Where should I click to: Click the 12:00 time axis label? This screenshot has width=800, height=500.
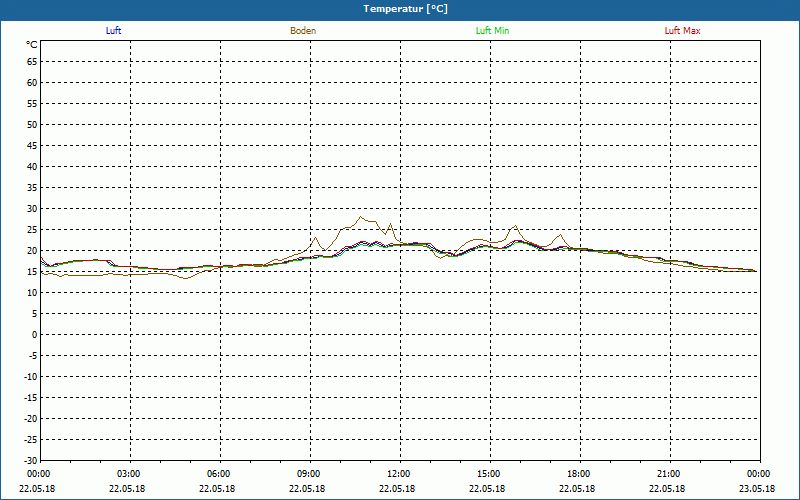[398, 474]
